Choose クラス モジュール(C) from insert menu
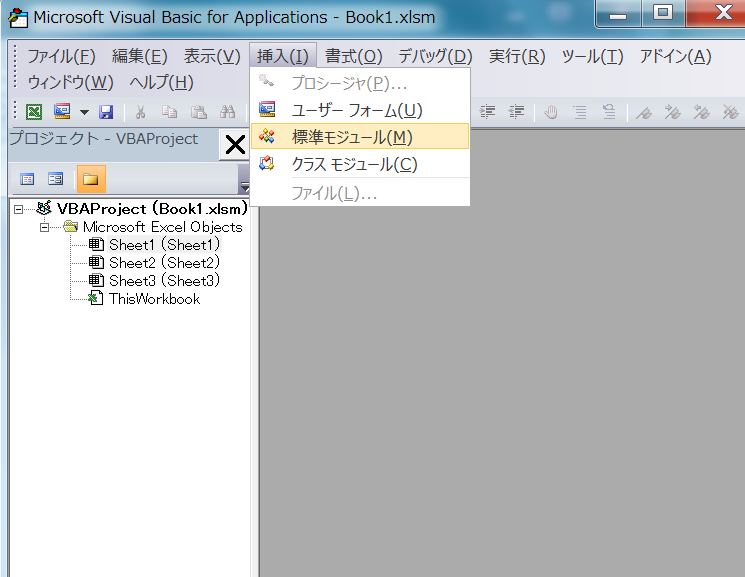The width and height of the screenshot is (745, 577). 360,164
